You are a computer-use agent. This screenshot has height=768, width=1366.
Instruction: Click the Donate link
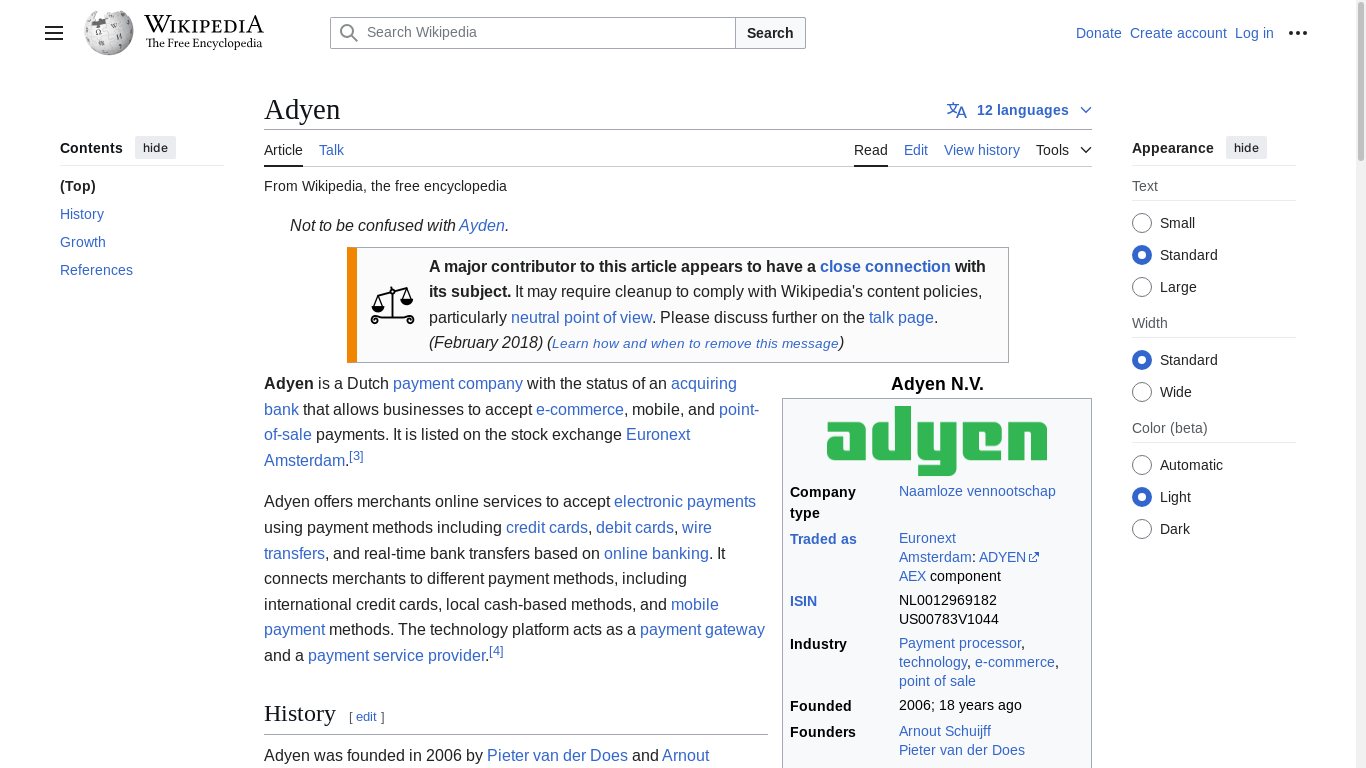click(1099, 33)
